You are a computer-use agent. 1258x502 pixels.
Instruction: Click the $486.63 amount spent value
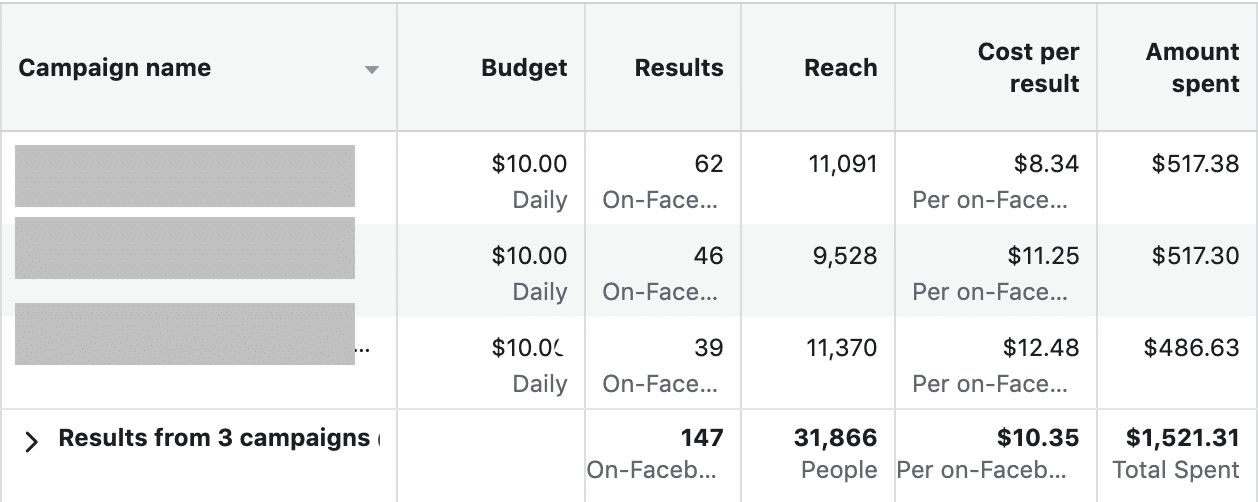coord(1192,348)
